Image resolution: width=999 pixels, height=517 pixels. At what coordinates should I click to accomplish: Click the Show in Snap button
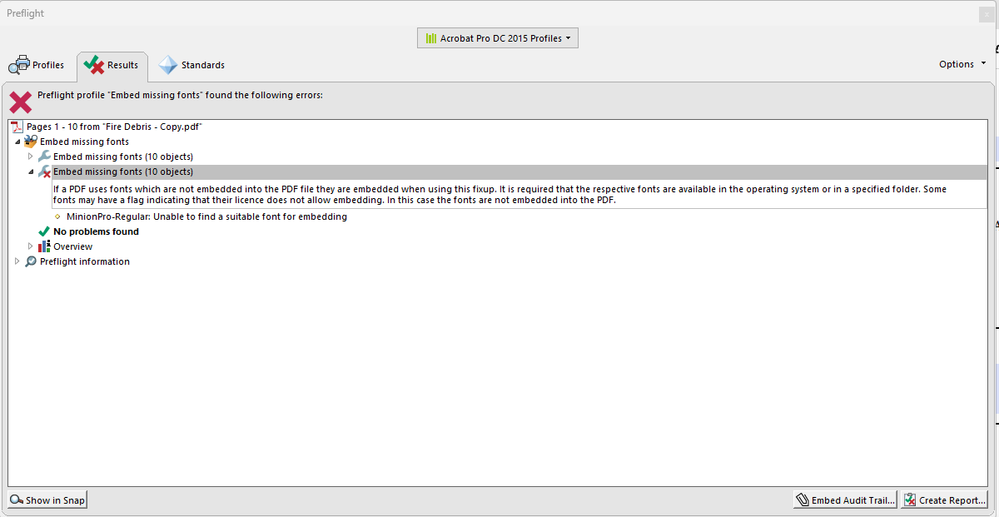pos(48,500)
